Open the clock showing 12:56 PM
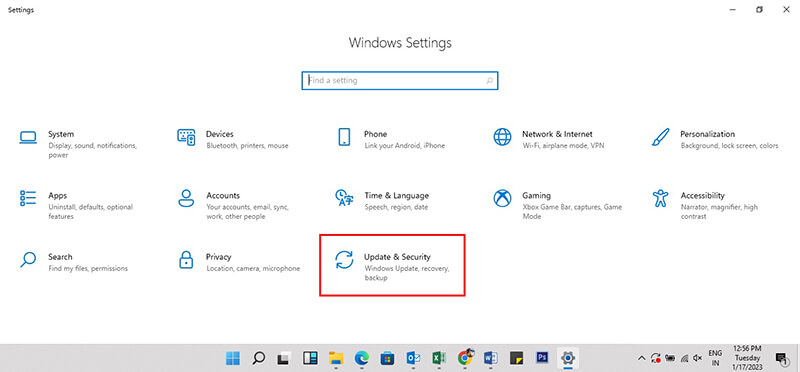This screenshot has height=372, width=800. coord(747,358)
